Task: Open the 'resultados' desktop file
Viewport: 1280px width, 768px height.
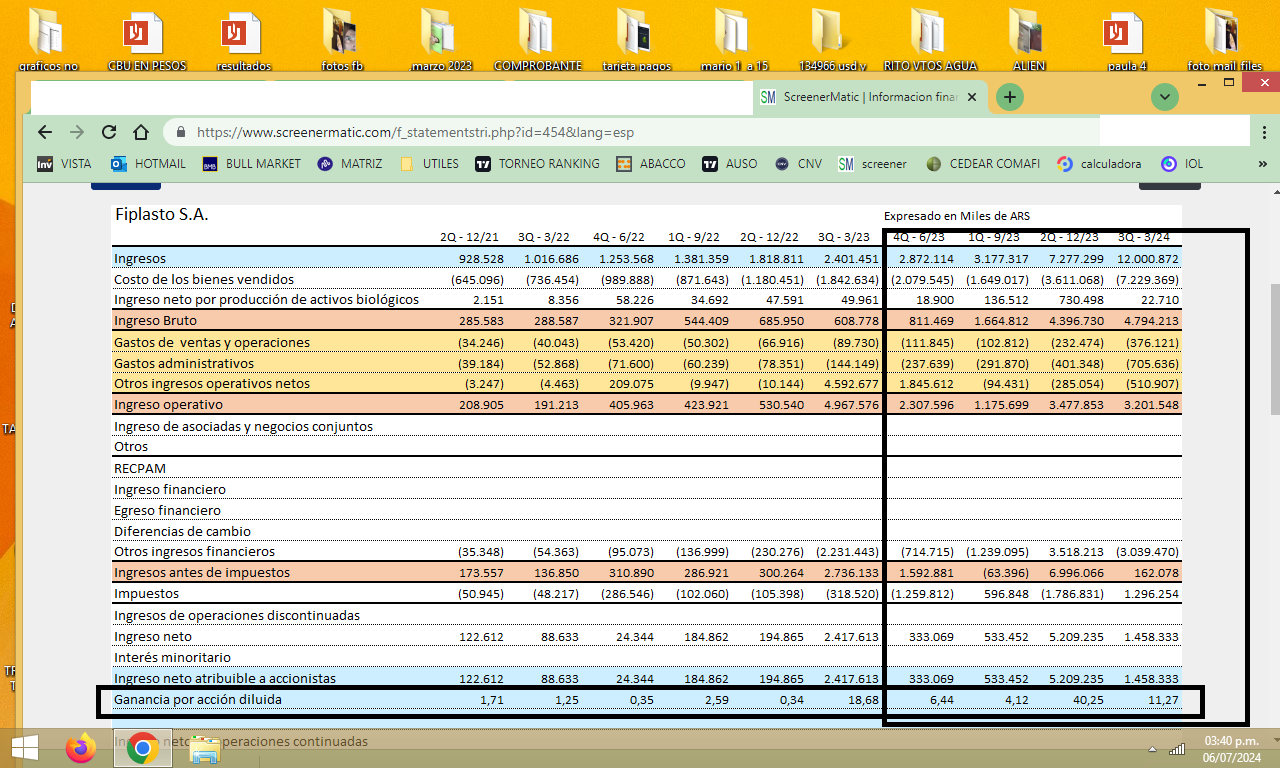Action: coord(244,38)
